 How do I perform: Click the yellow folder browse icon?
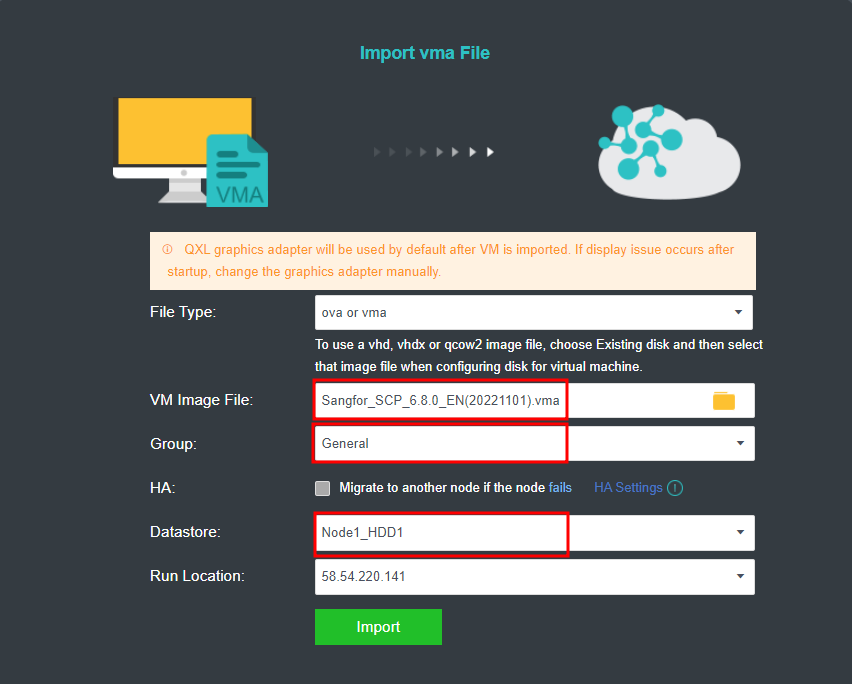pyautogui.click(x=723, y=401)
